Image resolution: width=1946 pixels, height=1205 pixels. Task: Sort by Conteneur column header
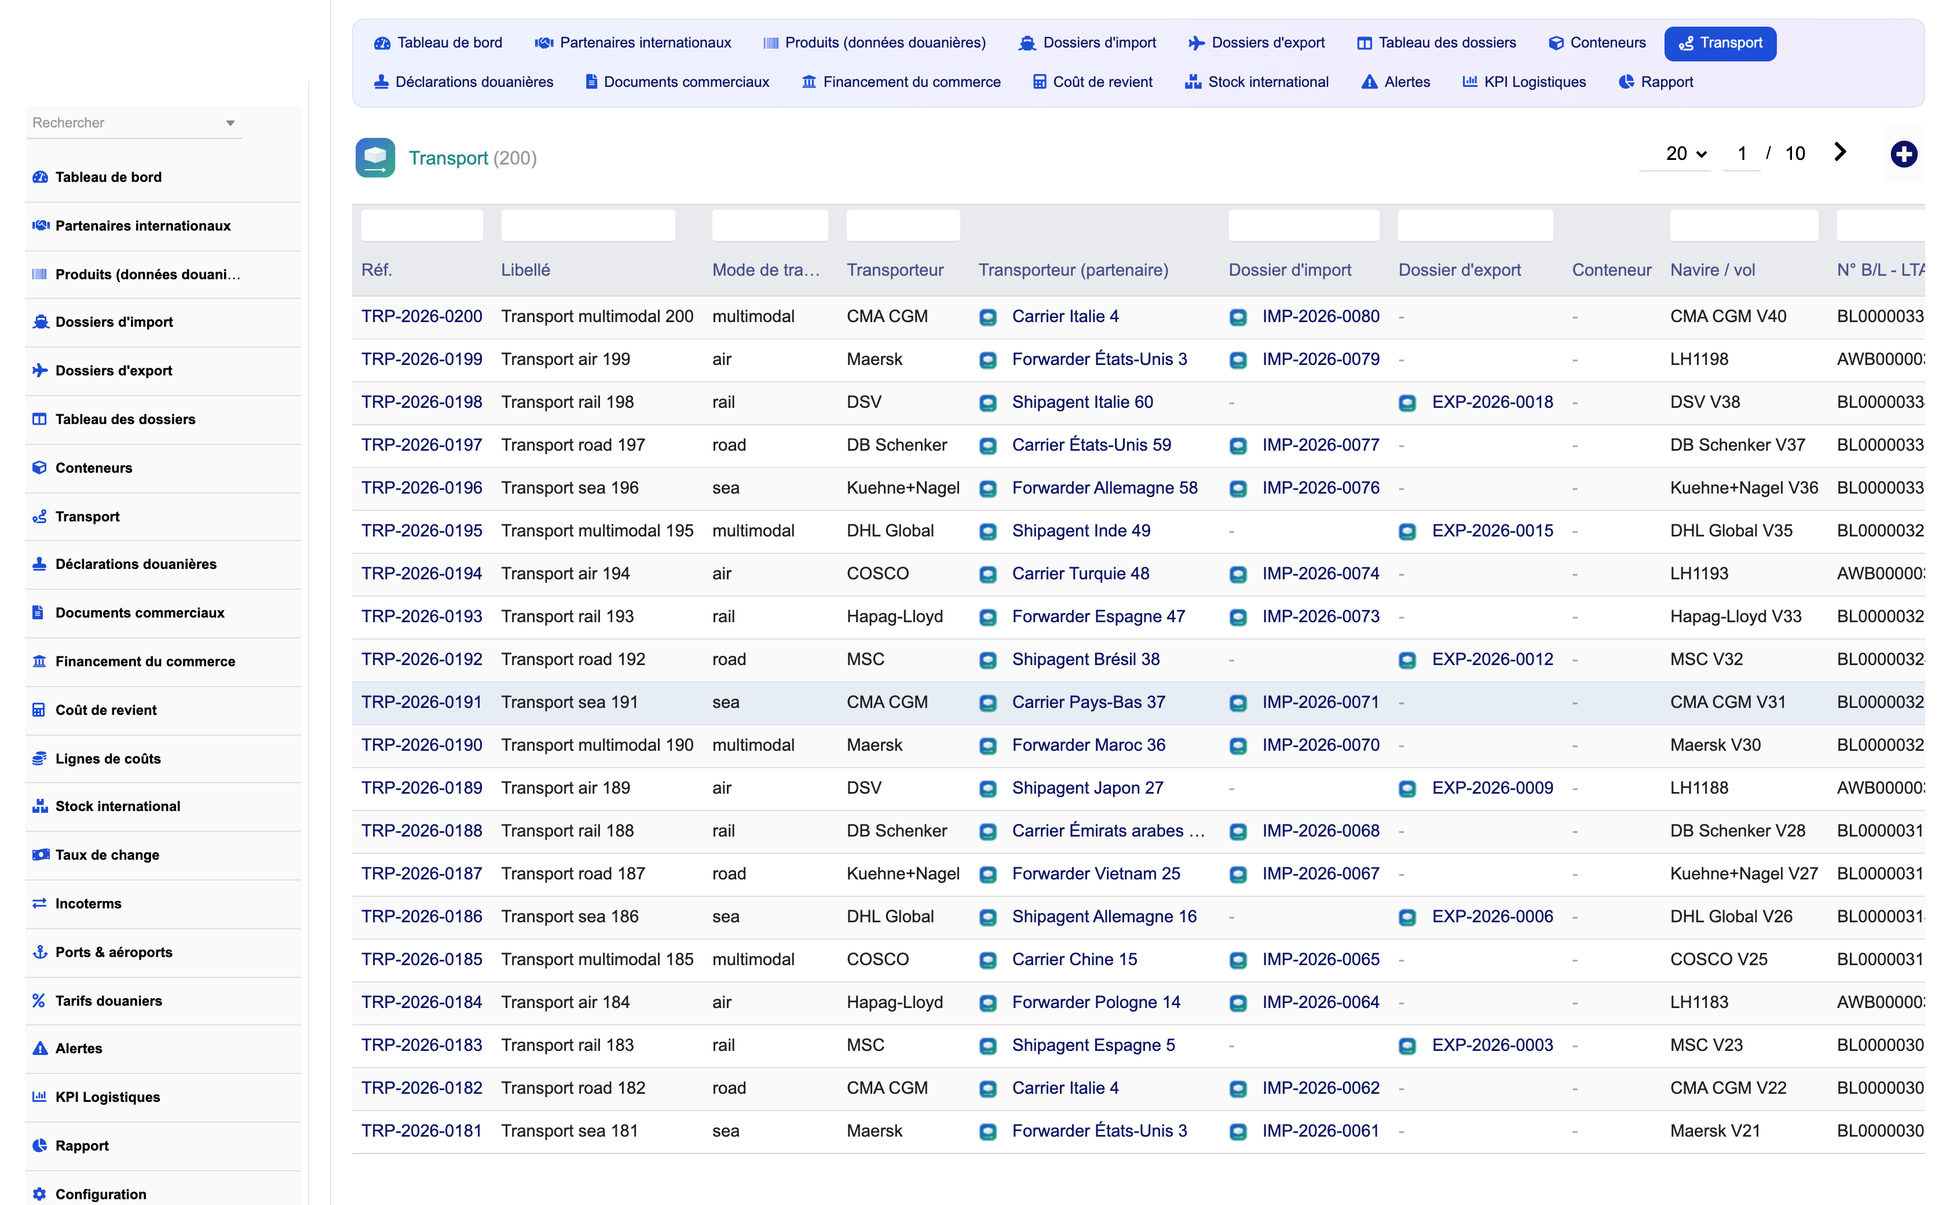1612,270
